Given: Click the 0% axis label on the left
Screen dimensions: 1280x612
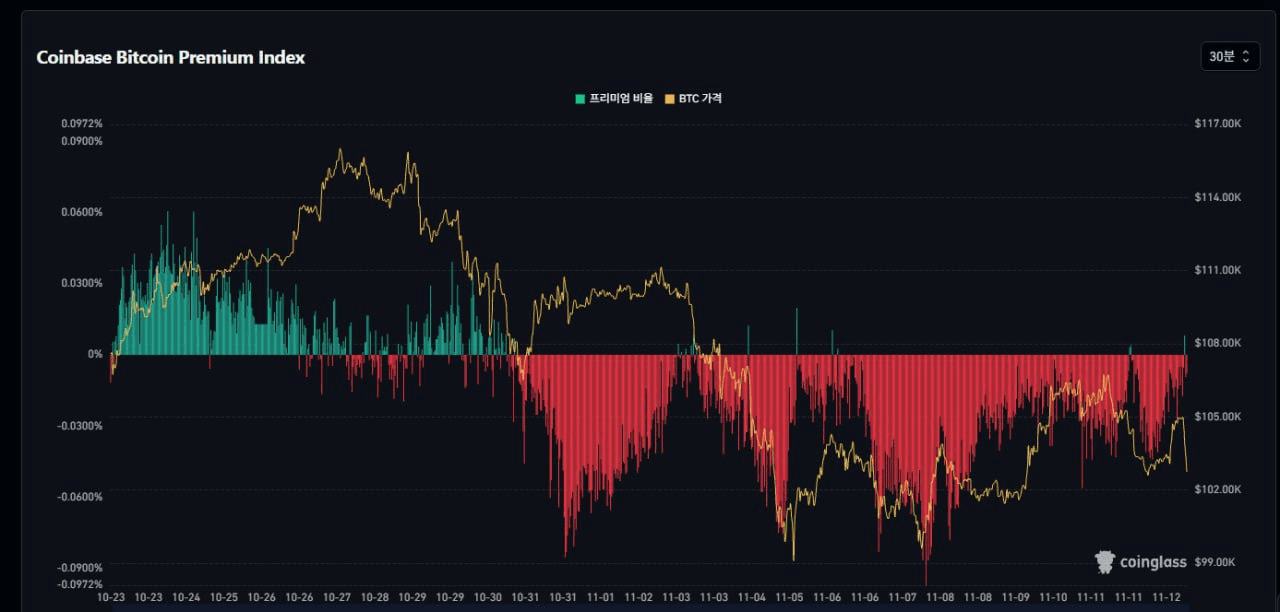Looking at the screenshot, I should tap(95, 353).
